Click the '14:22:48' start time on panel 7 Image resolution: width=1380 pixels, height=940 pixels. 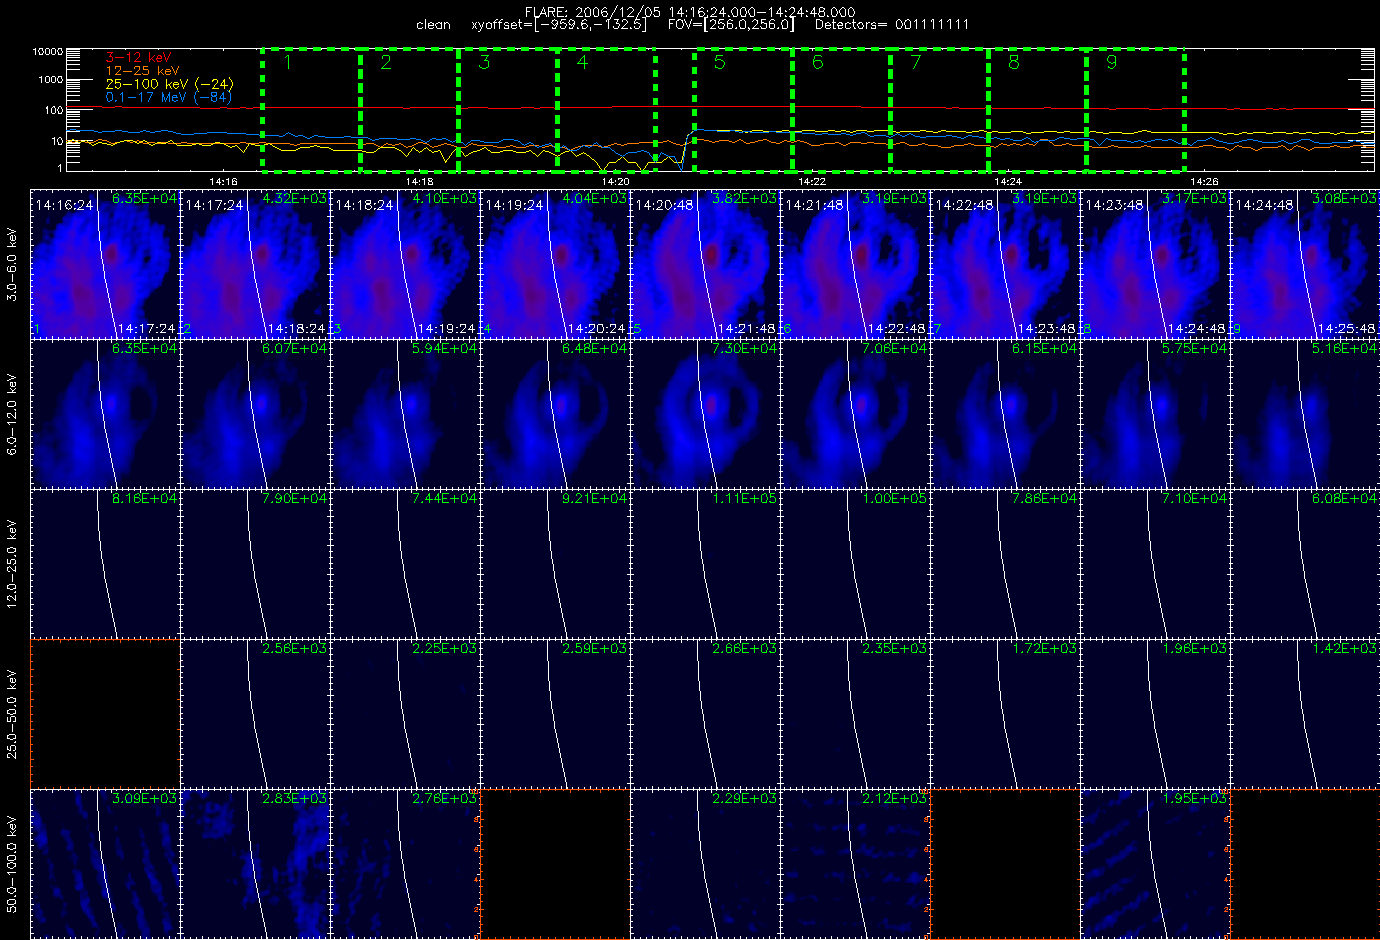coord(964,205)
